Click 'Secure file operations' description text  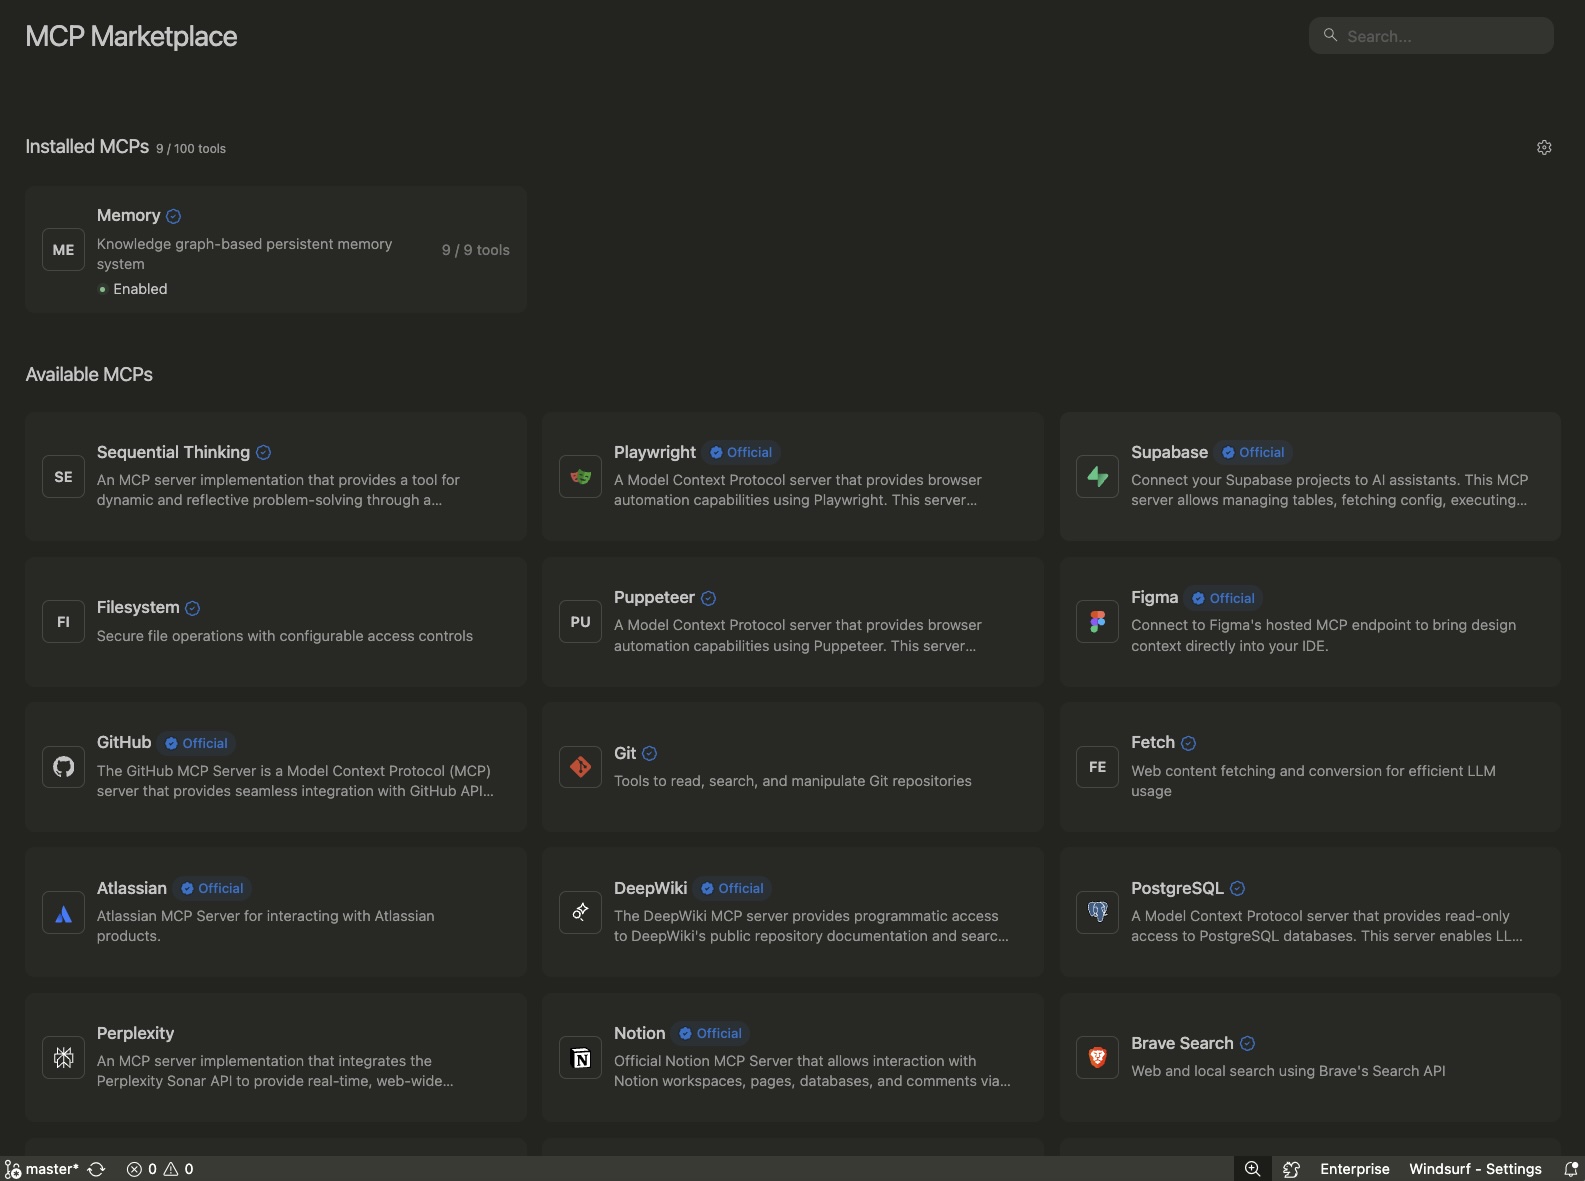285,636
